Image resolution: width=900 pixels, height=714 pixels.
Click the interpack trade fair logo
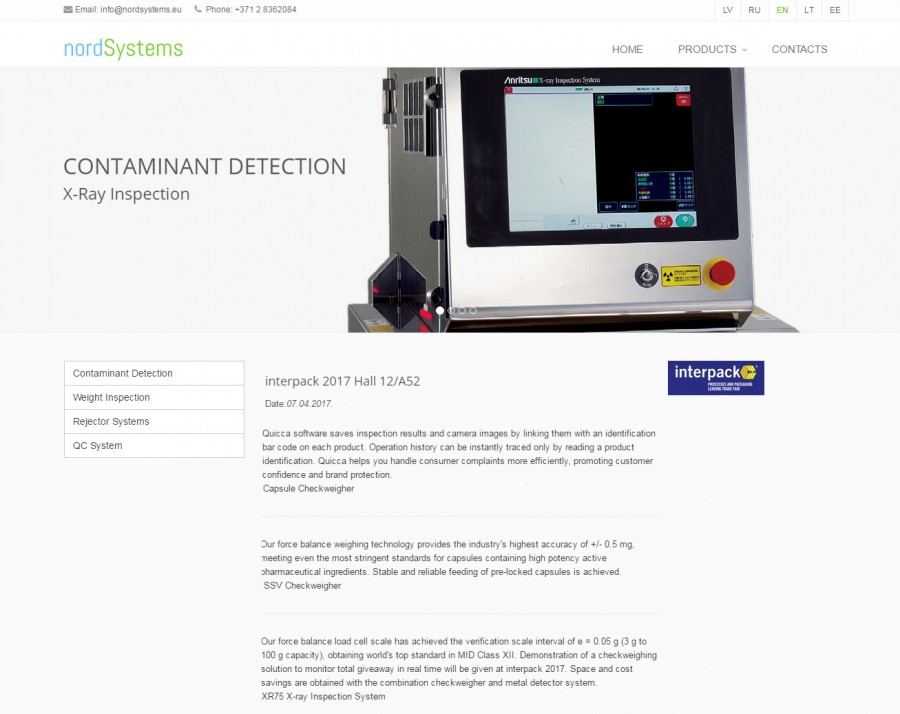click(x=716, y=378)
